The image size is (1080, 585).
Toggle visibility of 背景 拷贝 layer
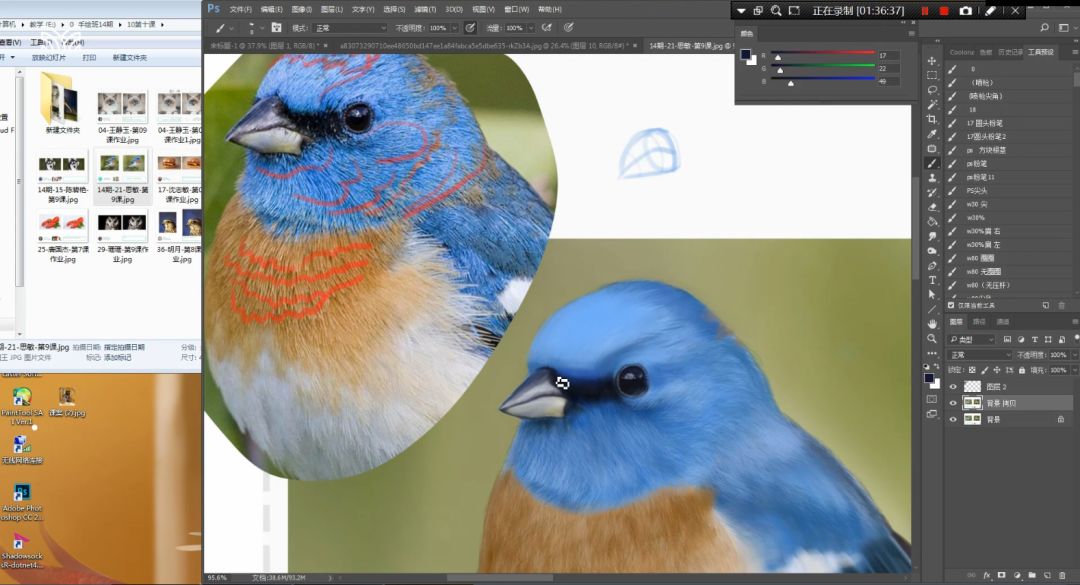952,403
